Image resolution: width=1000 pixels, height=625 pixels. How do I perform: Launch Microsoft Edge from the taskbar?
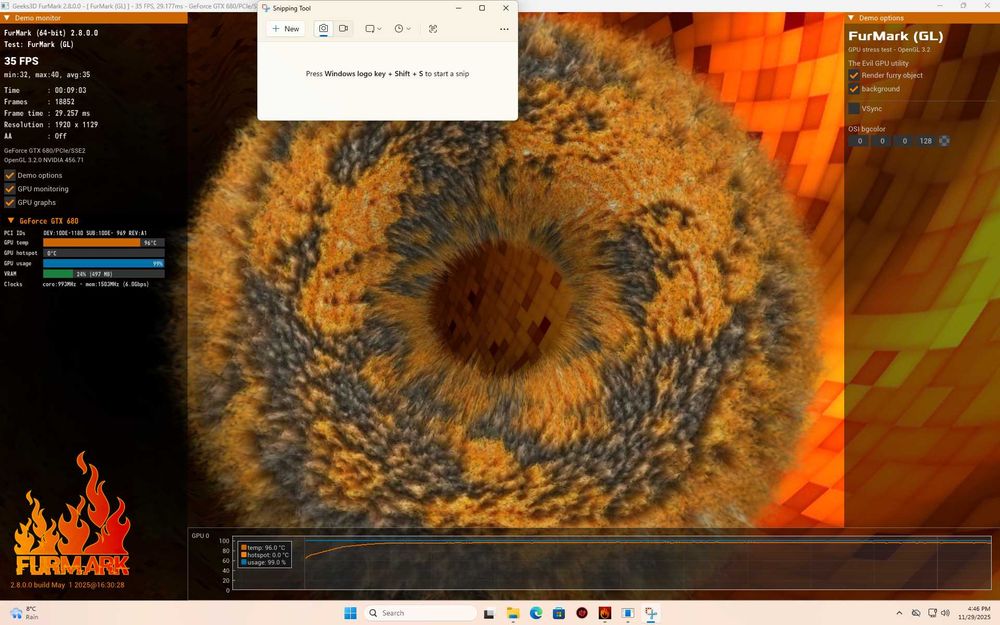pyautogui.click(x=536, y=614)
